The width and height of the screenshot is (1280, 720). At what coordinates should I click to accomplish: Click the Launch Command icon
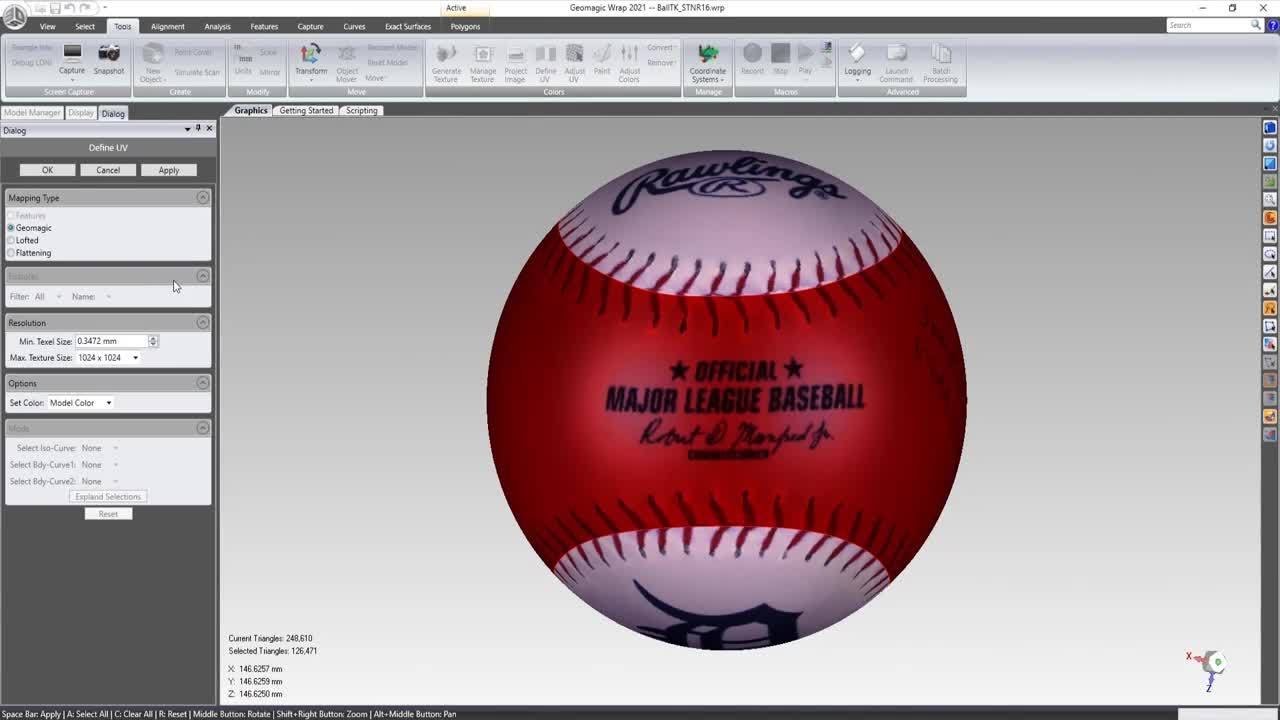(896, 62)
